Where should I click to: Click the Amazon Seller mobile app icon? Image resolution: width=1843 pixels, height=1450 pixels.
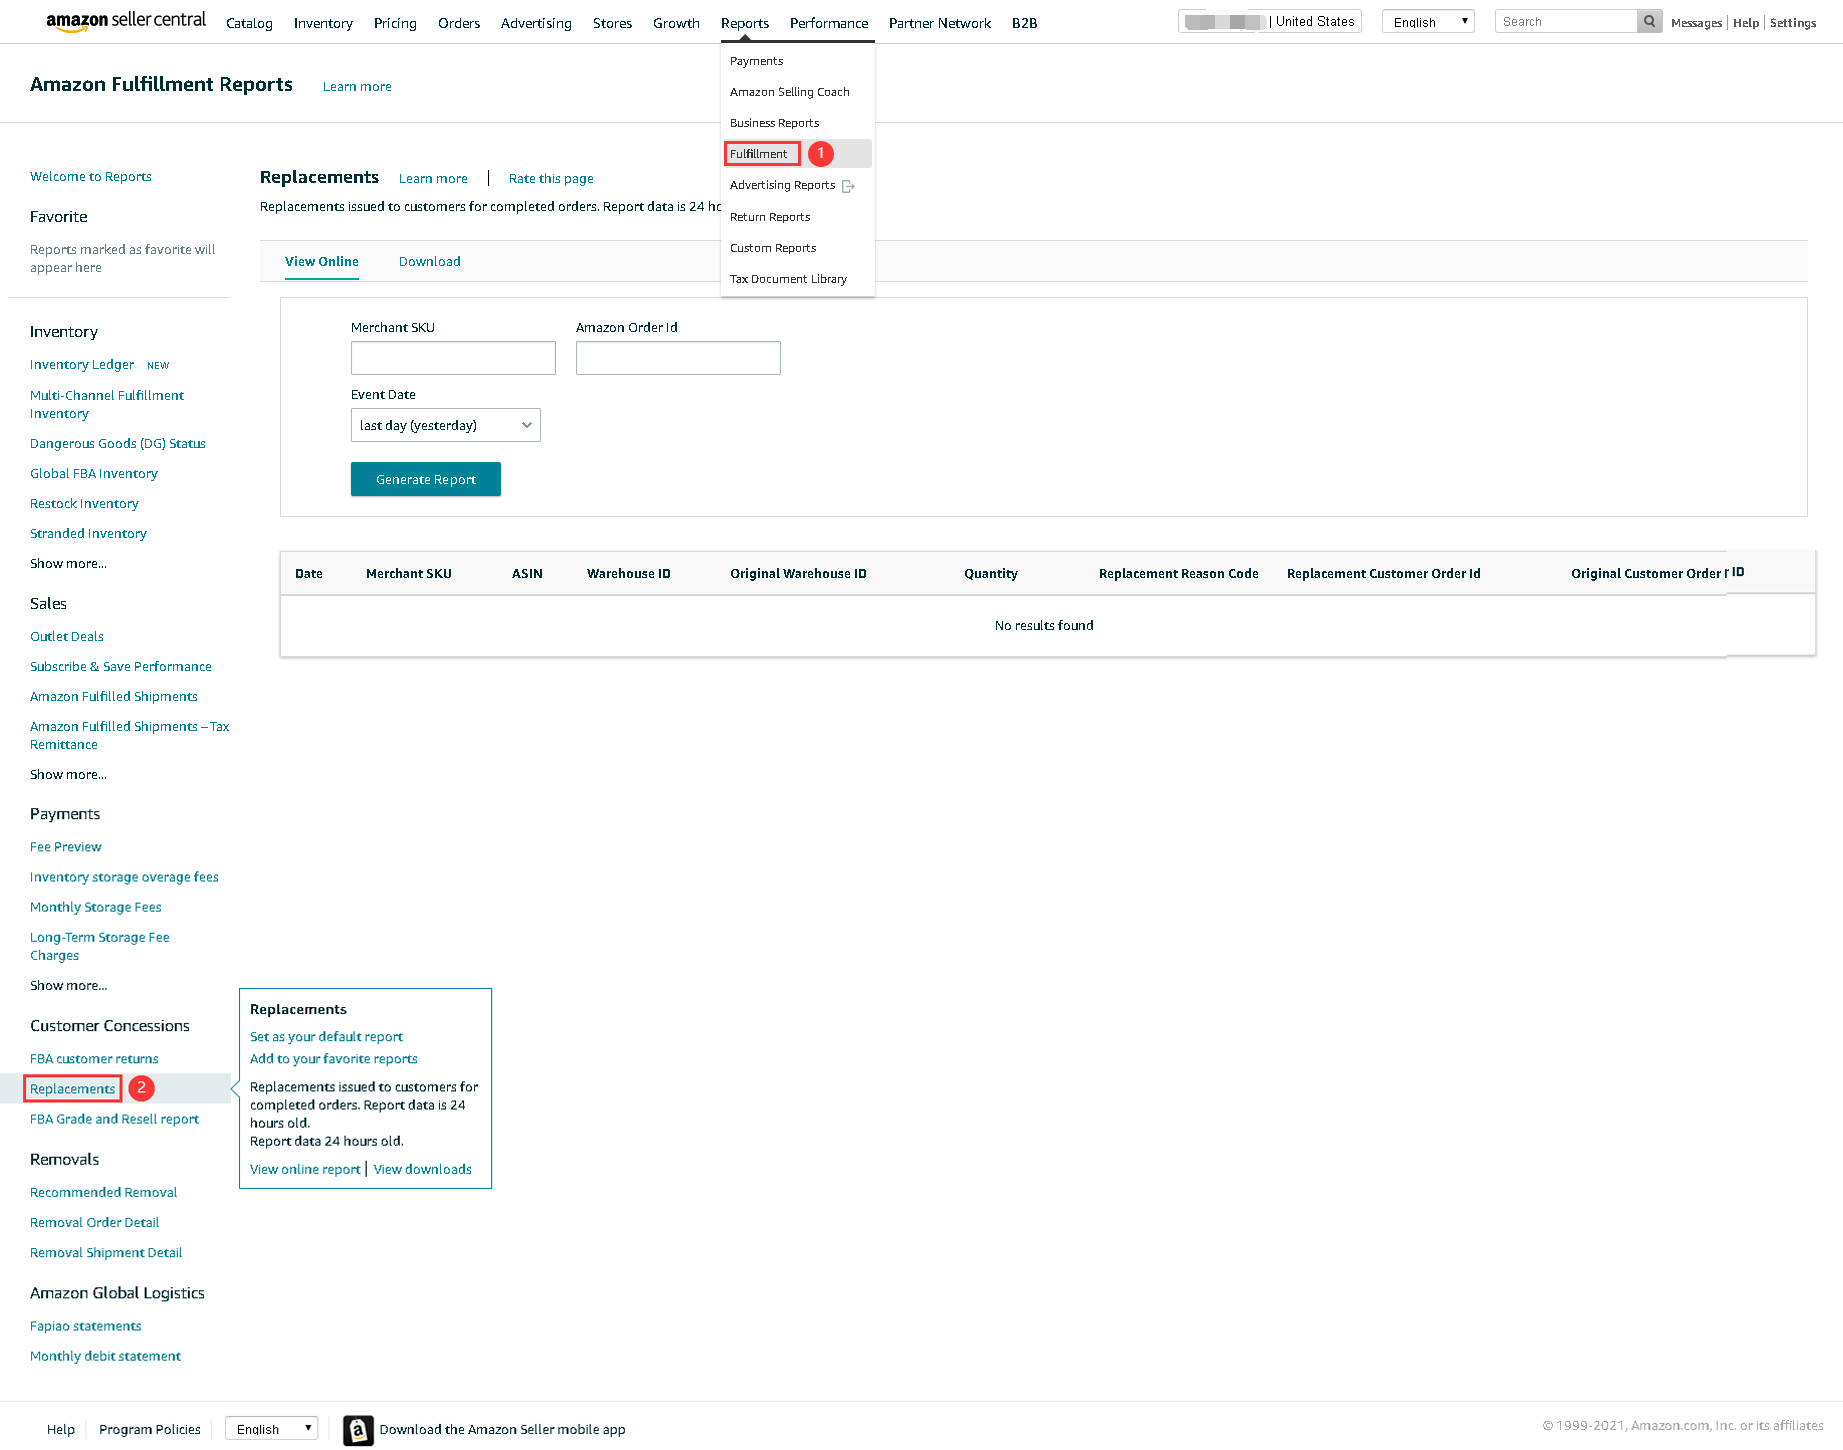point(358,1430)
